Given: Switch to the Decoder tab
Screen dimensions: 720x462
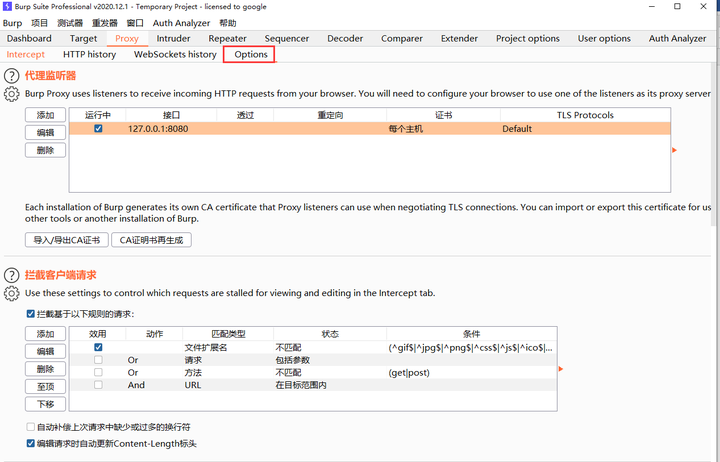Looking at the screenshot, I should (345, 39).
